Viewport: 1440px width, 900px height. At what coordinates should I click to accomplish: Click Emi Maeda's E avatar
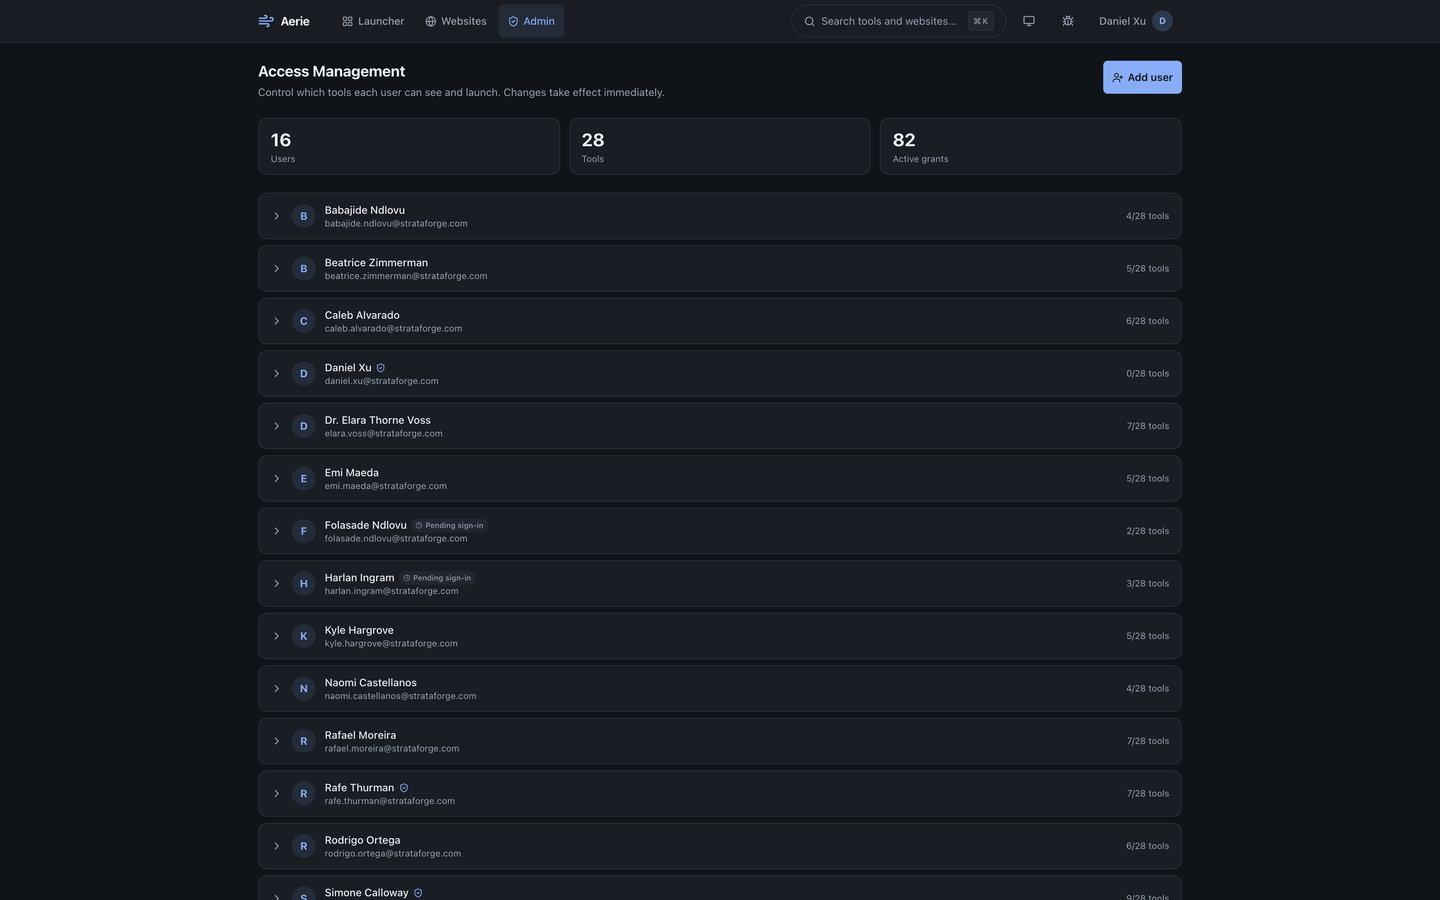pos(304,479)
